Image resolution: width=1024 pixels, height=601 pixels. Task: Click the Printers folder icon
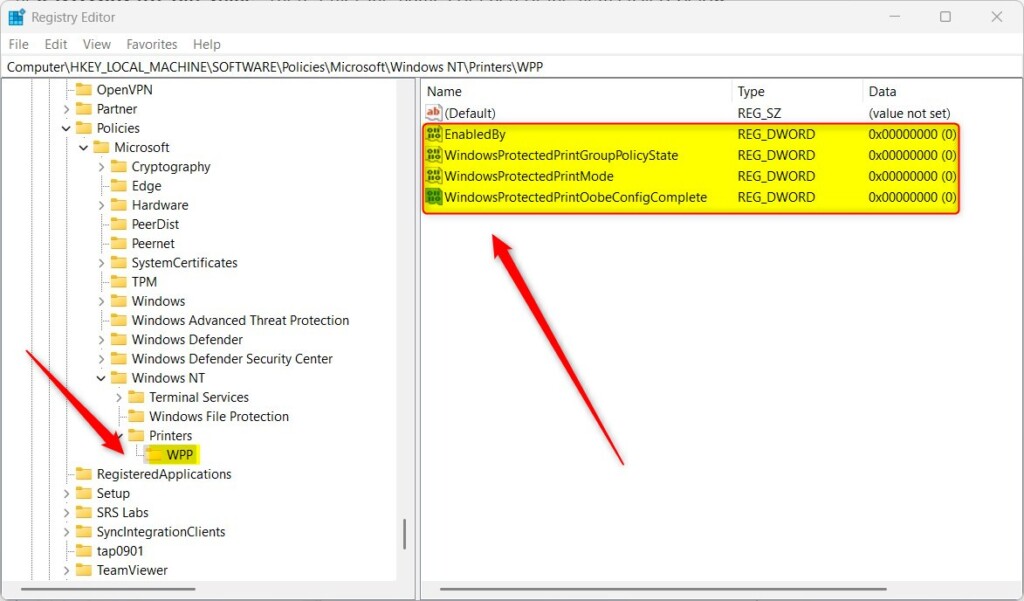[136, 435]
